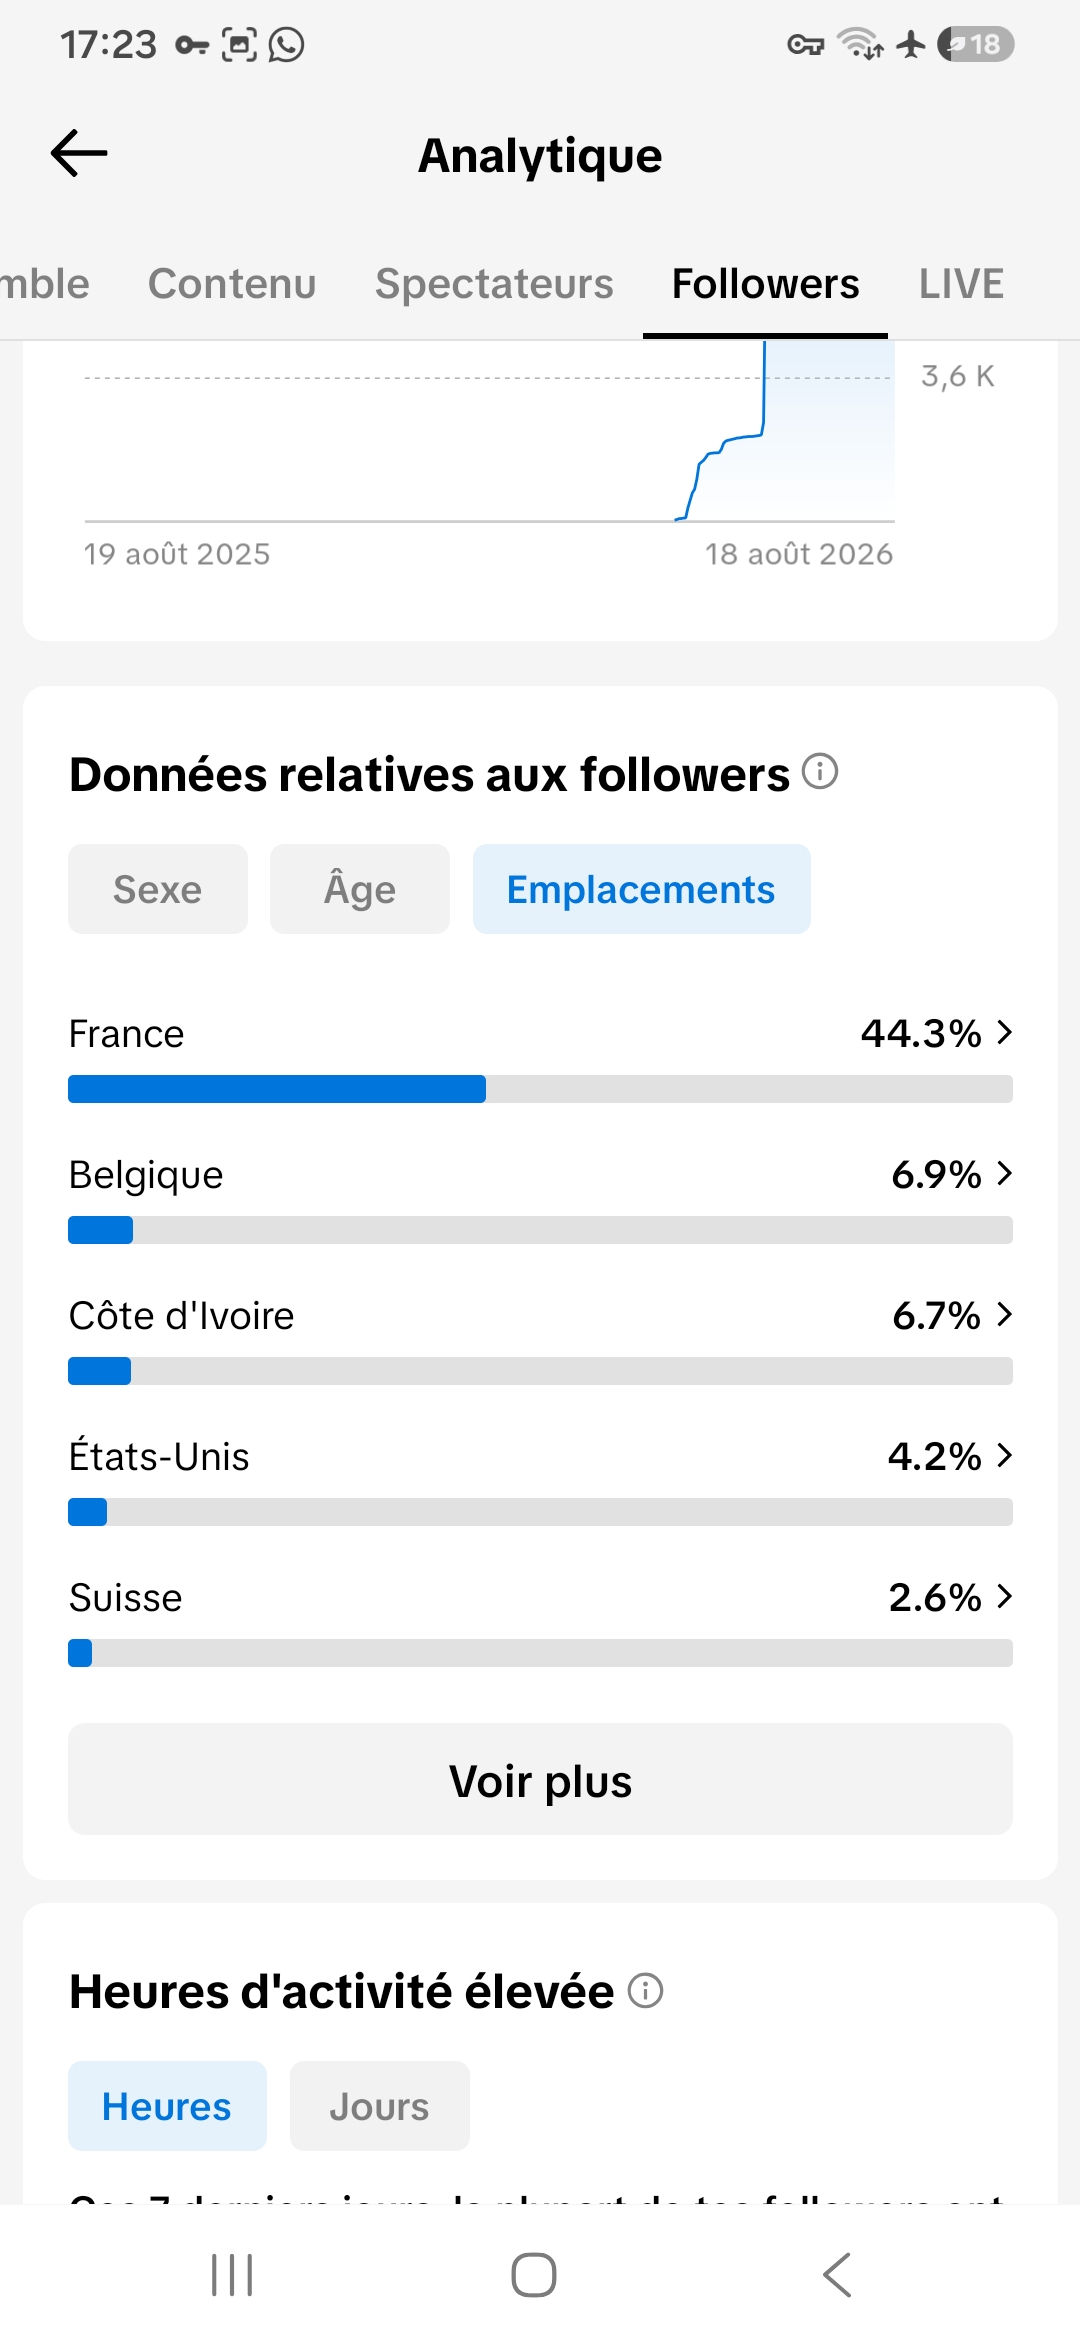This screenshot has width=1080, height=2340.
Task: Tap the WhatsApp notification icon in status bar
Action: 286,44
